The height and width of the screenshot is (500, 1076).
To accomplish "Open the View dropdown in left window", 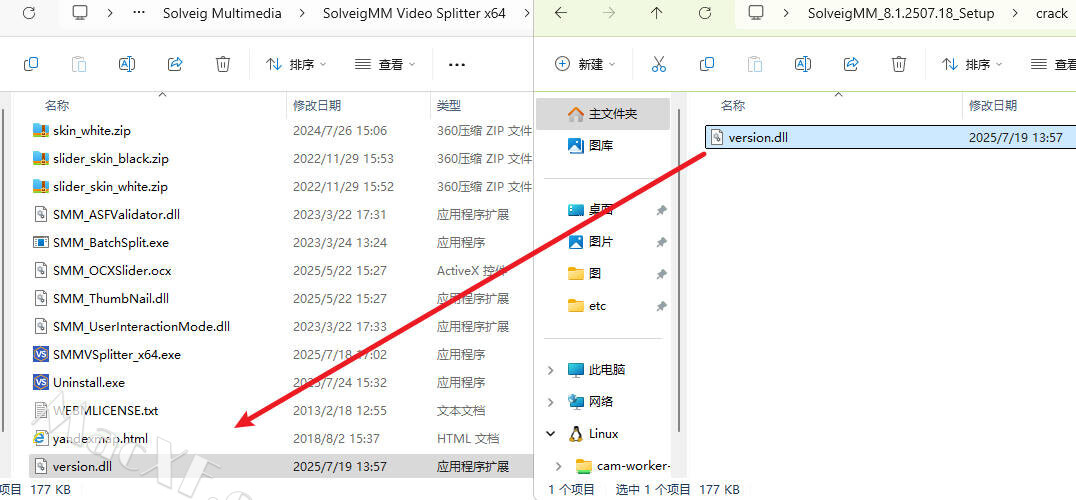I will [386, 64].
